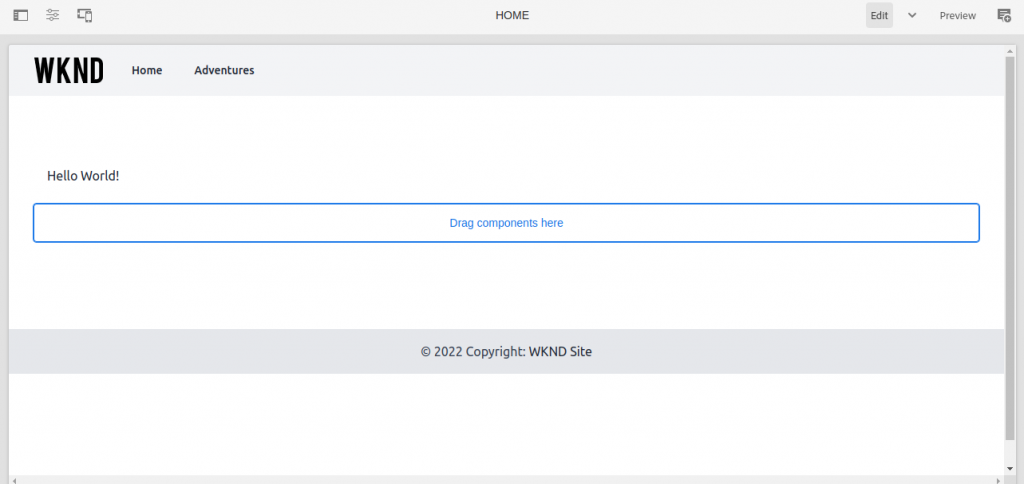Open the Adventures navigation item

224,71
